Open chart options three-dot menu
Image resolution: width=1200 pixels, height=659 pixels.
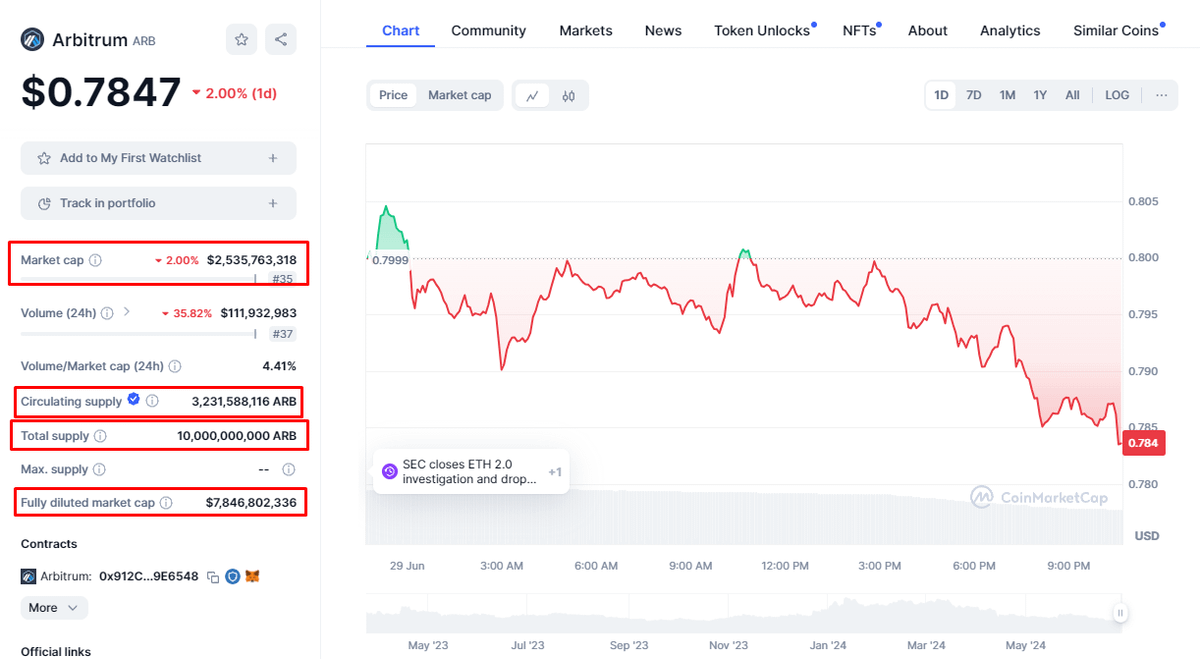pos(1161,95)
